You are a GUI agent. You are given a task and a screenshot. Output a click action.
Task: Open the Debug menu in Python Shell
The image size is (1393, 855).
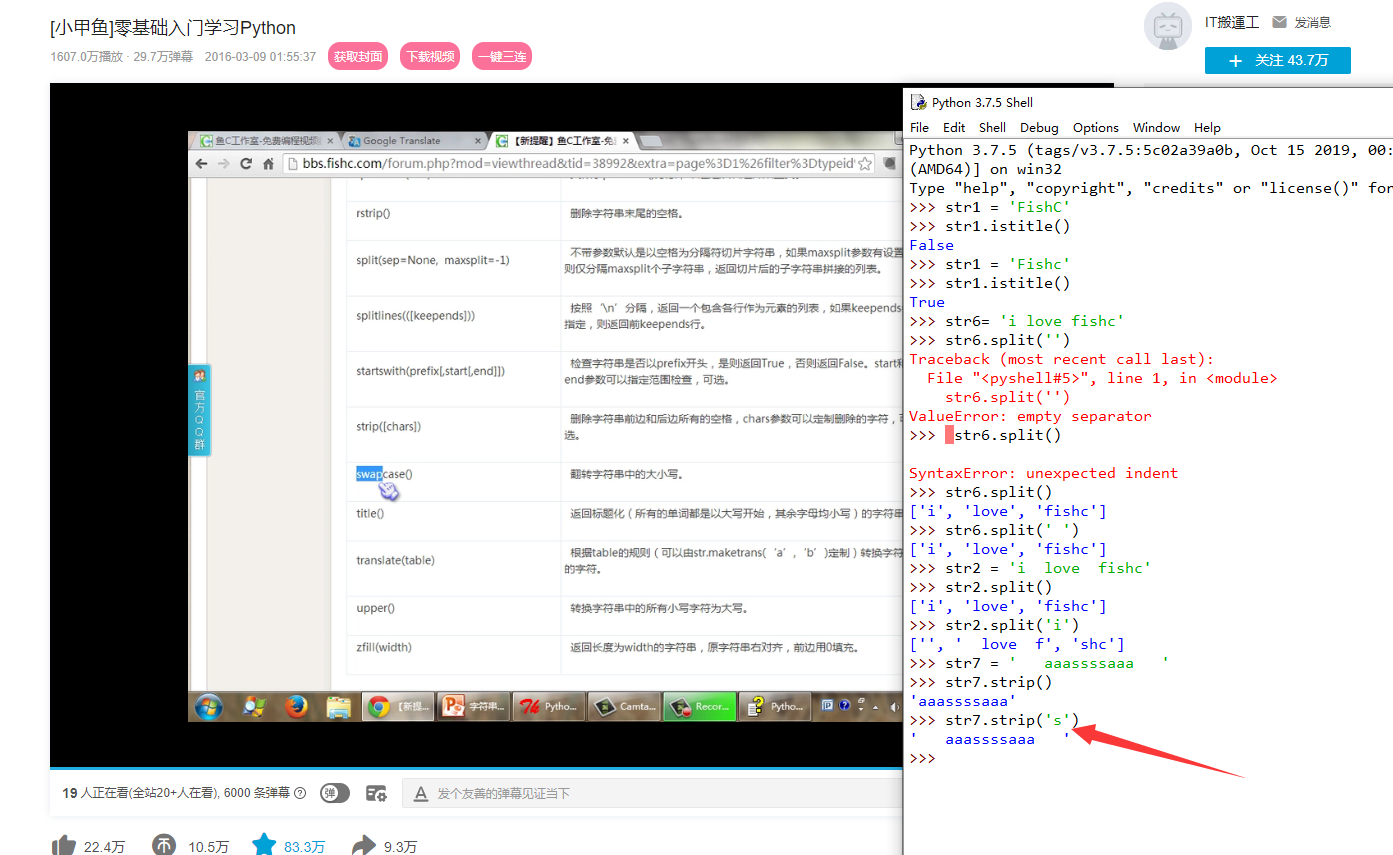(x=1039, y=127)
